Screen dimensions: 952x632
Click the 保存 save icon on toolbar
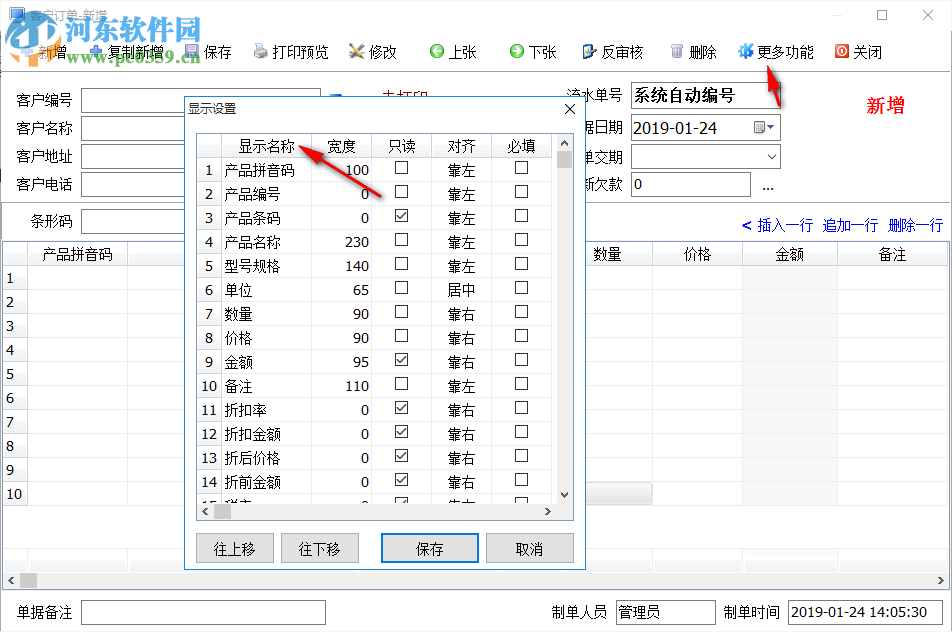216,51
